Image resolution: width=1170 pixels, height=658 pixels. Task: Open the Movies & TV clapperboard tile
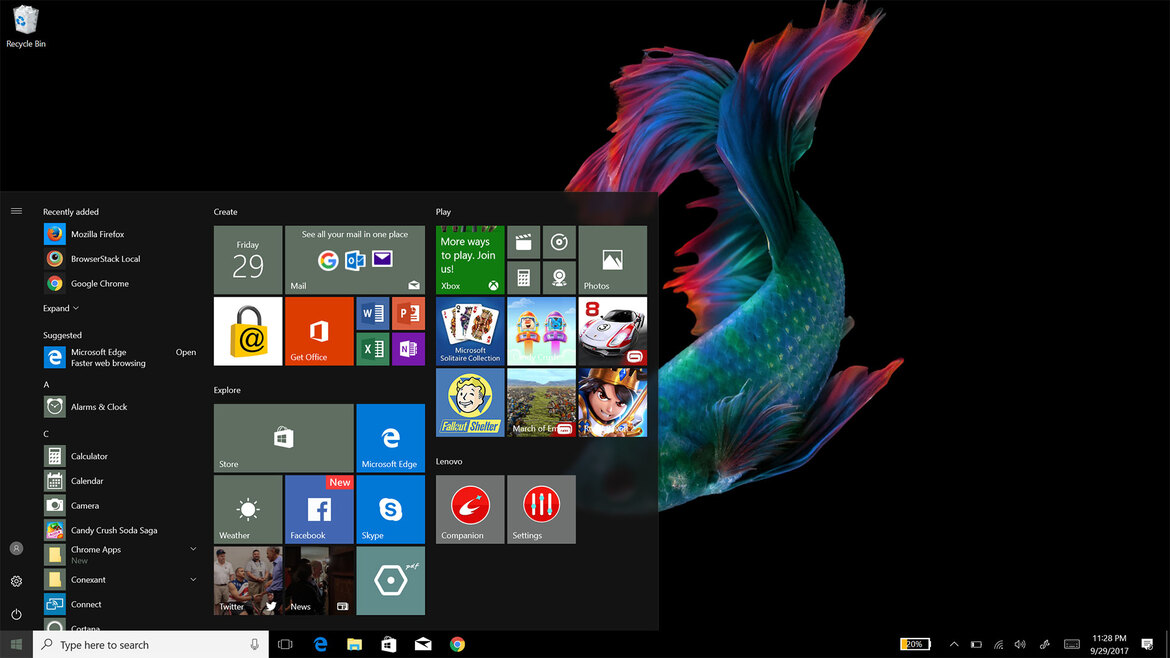point(524,242)
